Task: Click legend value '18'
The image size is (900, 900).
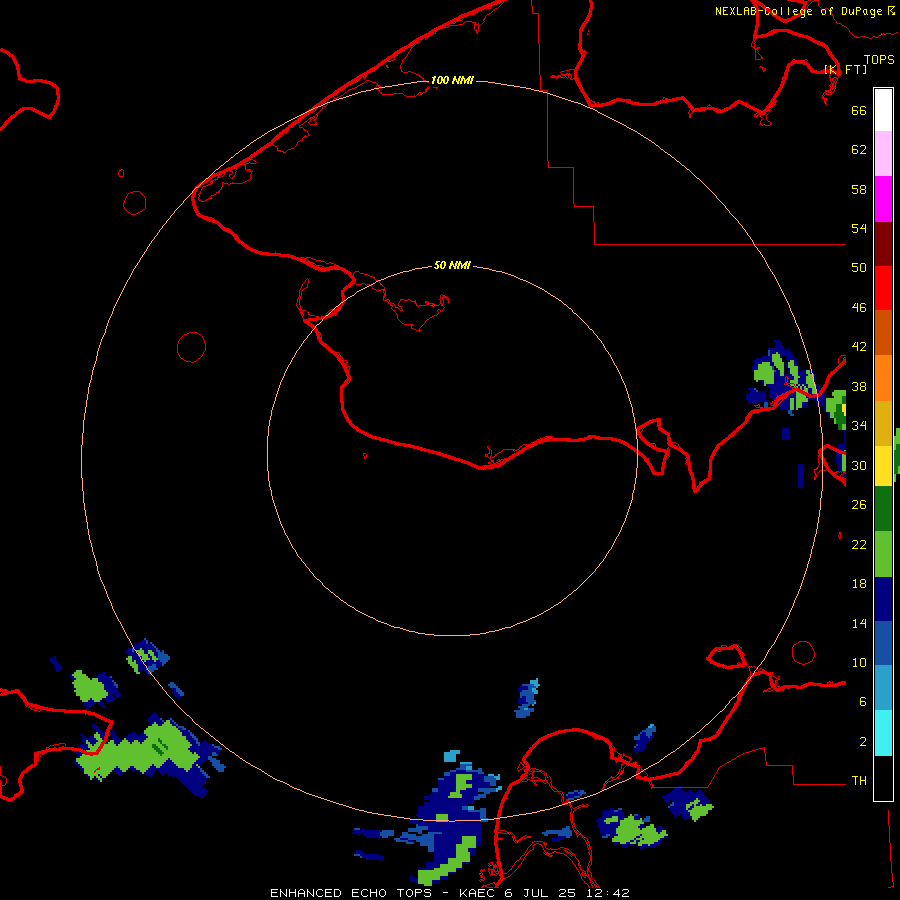Action: pos(859,584)
